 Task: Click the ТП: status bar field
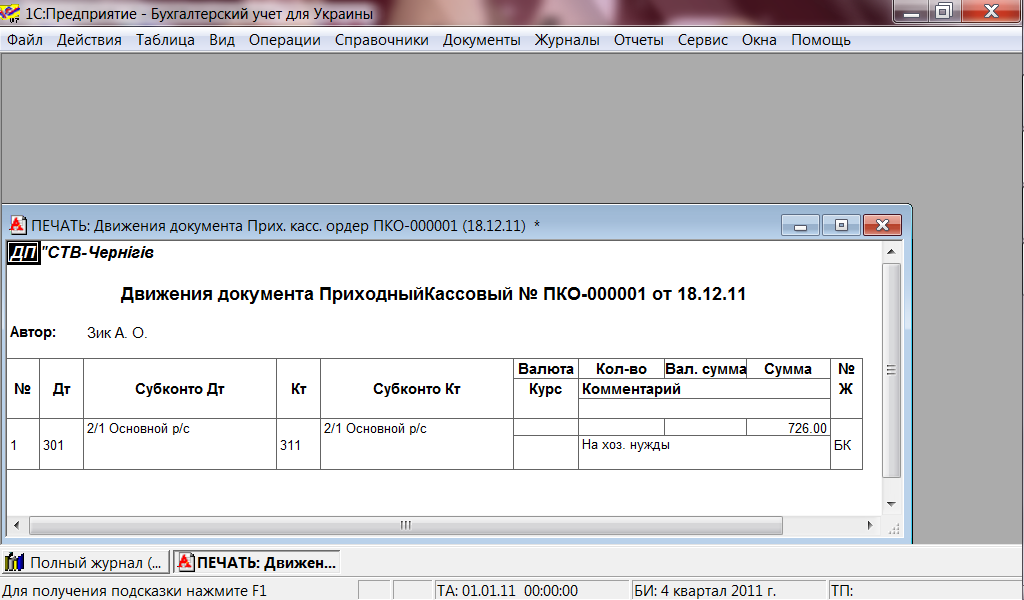tap(925, 591)
